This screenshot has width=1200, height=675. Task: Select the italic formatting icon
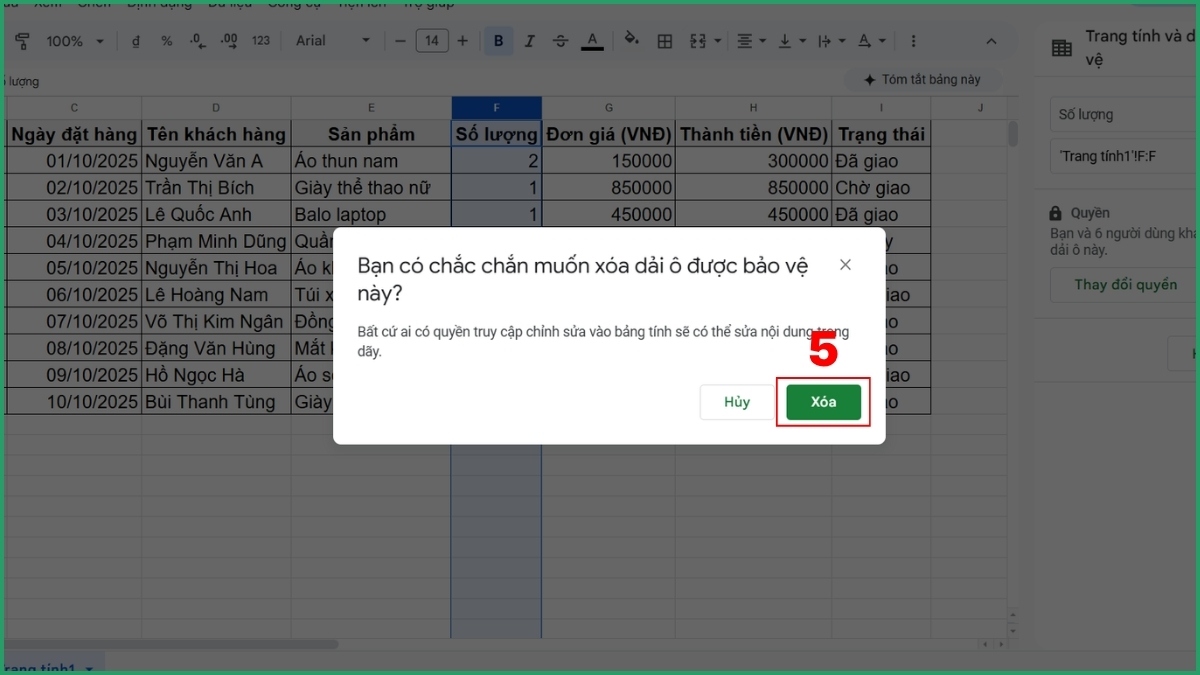(x=529, y=41)
